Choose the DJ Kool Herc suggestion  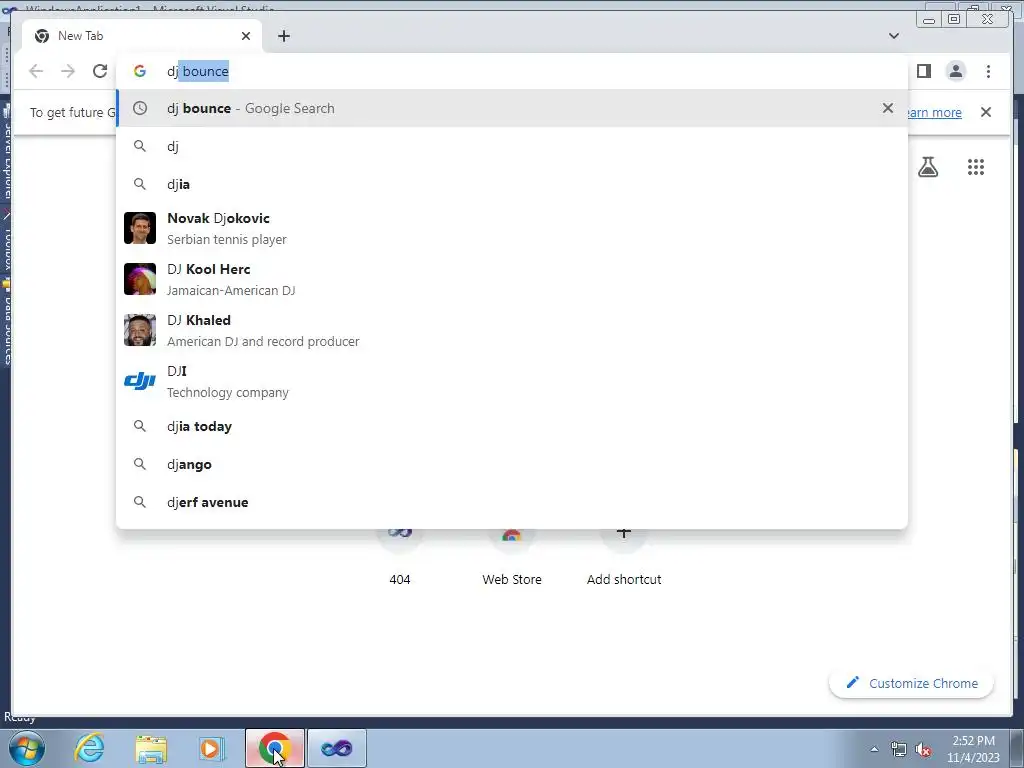coord(512,279)
